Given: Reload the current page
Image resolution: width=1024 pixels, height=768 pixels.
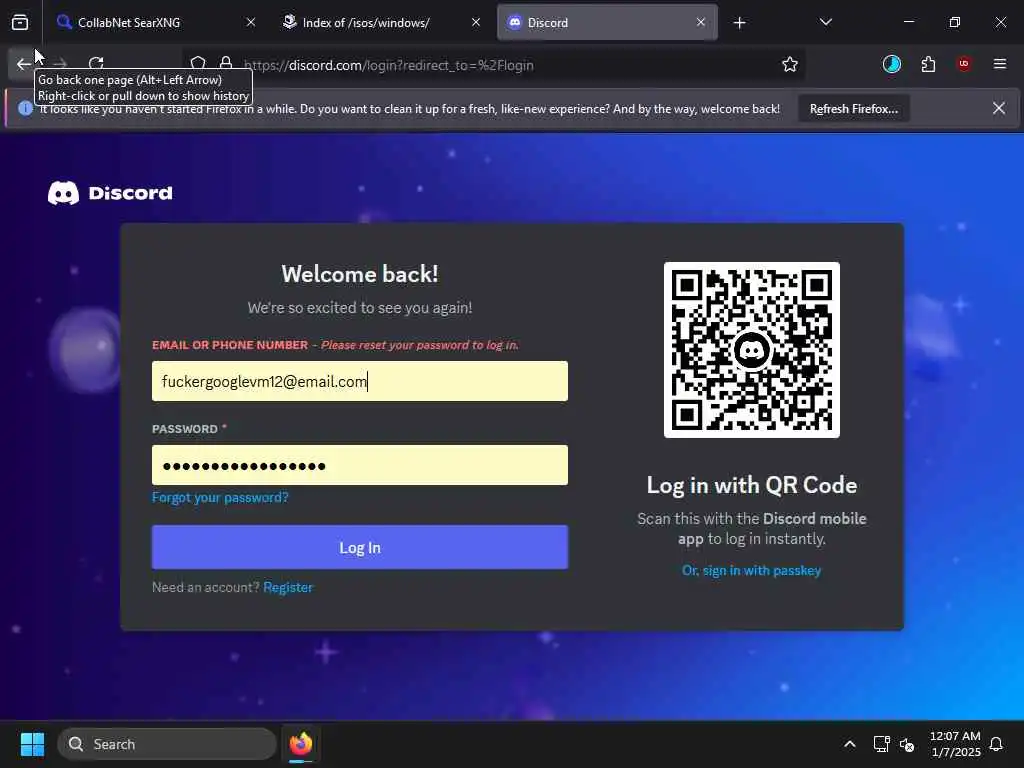Looking at the screenshot, I should (x=96, y=64).
